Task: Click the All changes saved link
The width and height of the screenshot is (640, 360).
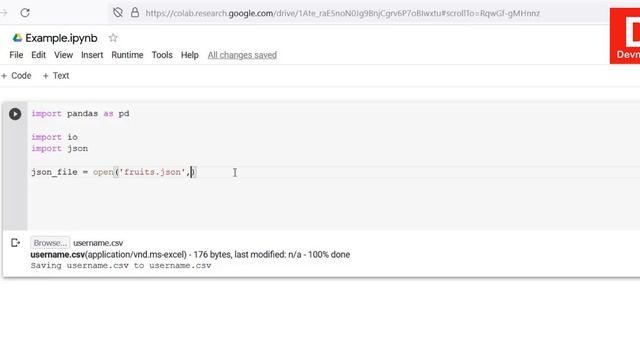Action: [242, 55]
